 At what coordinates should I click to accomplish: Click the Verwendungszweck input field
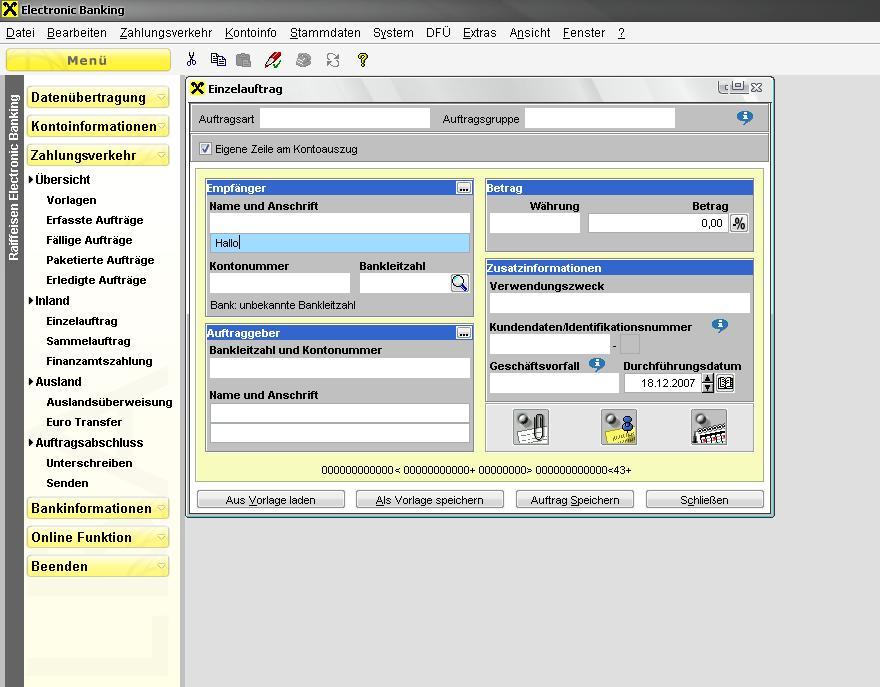click(x=619, y=303)
